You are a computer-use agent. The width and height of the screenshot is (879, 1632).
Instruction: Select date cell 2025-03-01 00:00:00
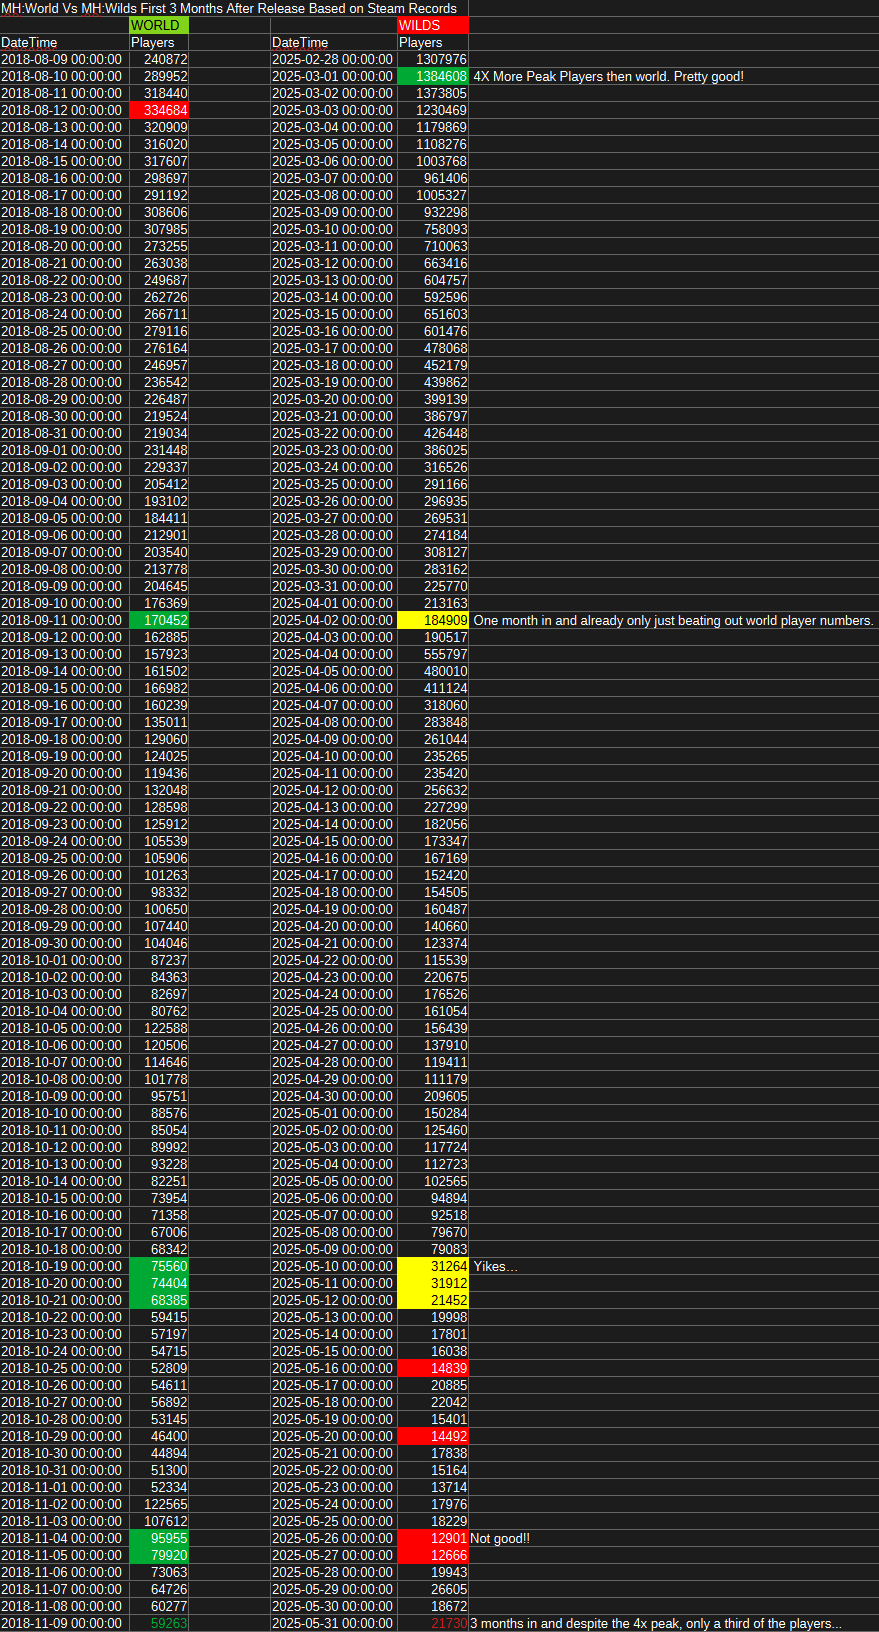pyautogui.click(x=334, y=76)
